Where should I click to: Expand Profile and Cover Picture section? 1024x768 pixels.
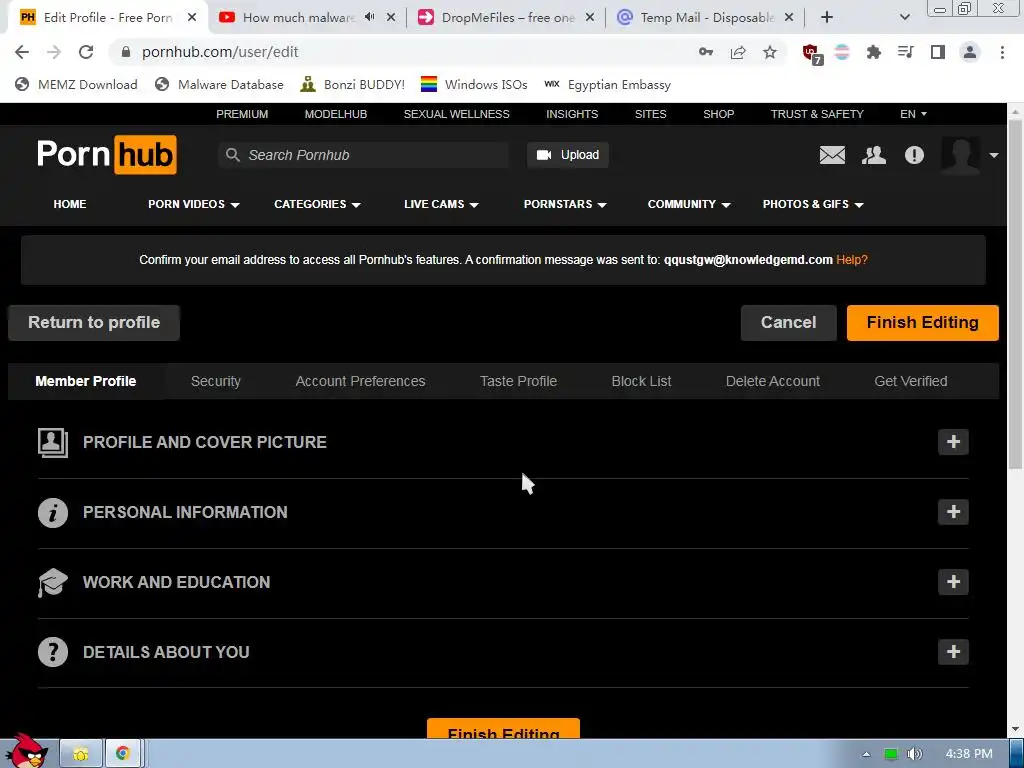pyautogui.click(x=953, y=442)
